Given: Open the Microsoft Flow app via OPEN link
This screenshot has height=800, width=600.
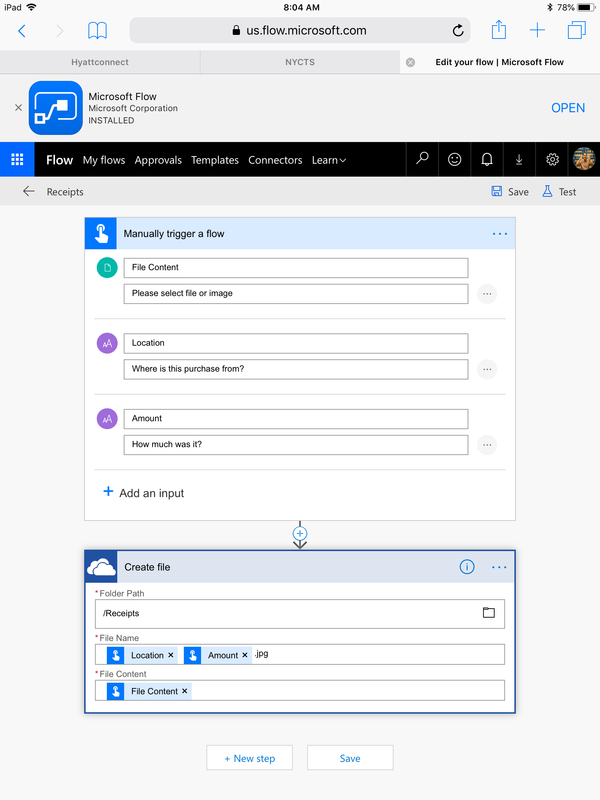Looking at the screenshot, I should click(x=568, y=108).
